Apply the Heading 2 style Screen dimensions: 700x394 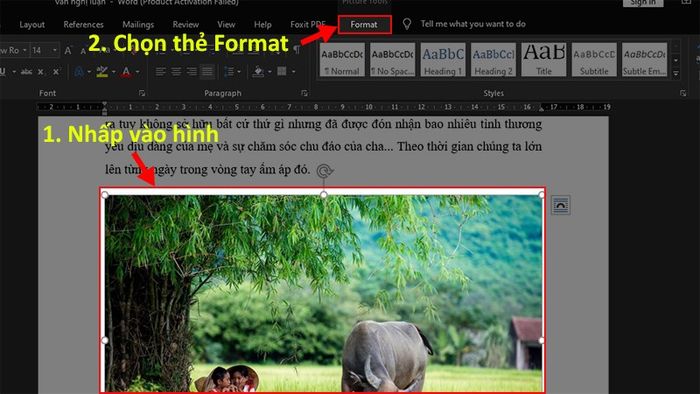click(493, 60)
